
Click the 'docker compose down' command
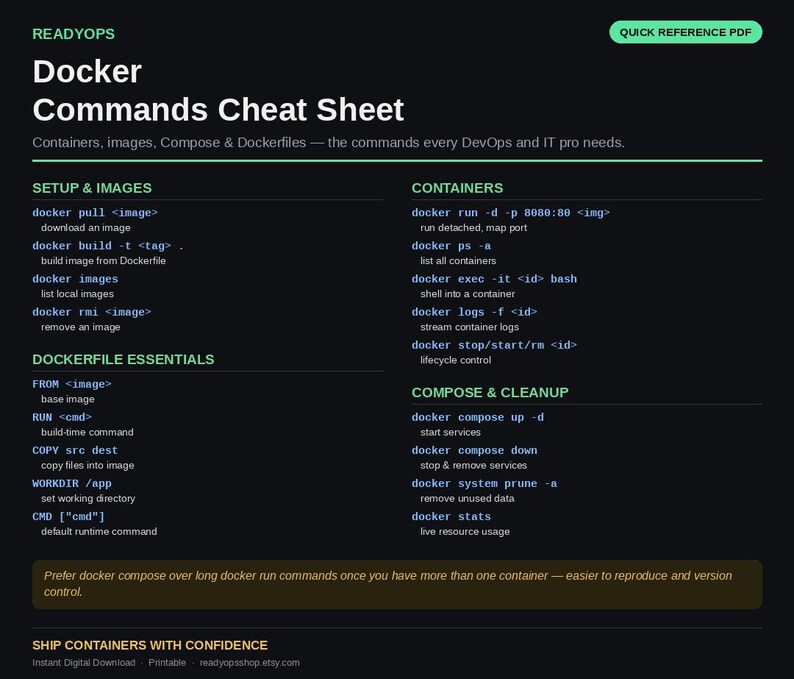(x=474, y=451)
